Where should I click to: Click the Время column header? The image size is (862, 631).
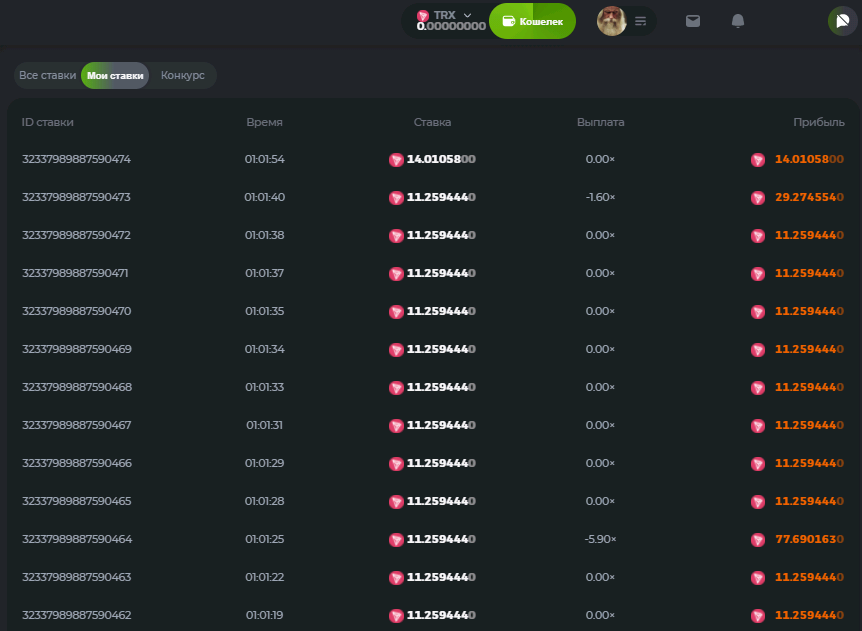click(264, 122)
